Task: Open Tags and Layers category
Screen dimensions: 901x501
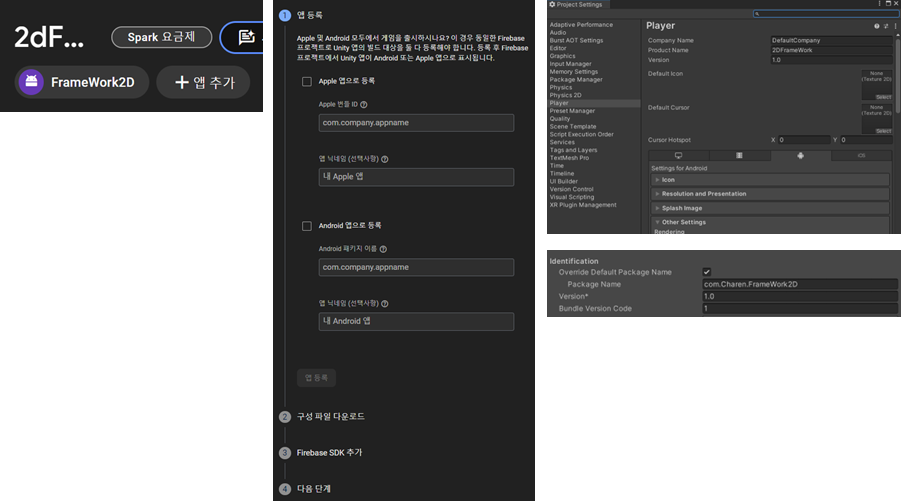Action: [573, 150]
